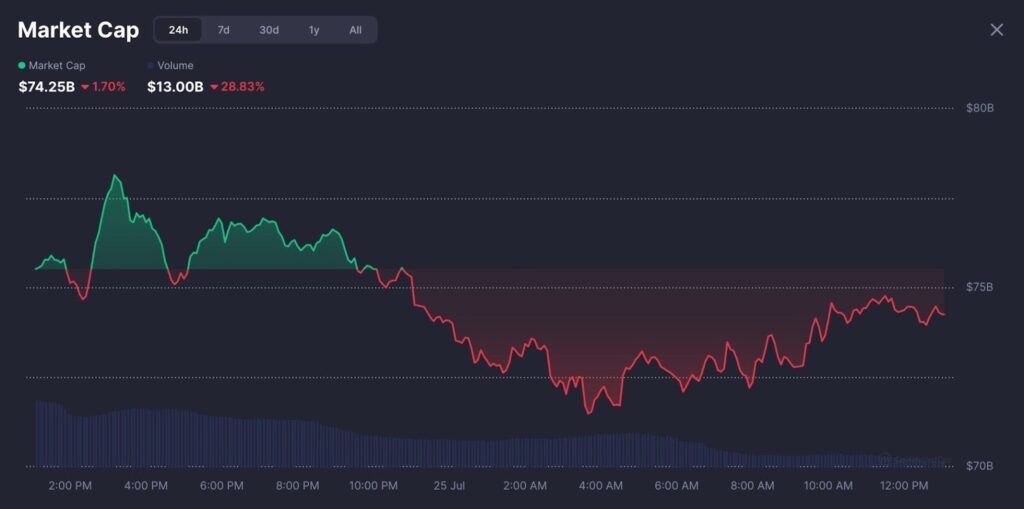Click the 4:00 PM x-axis label
Viewport: 1024px width, 509px height.
(x=146, y=486)
